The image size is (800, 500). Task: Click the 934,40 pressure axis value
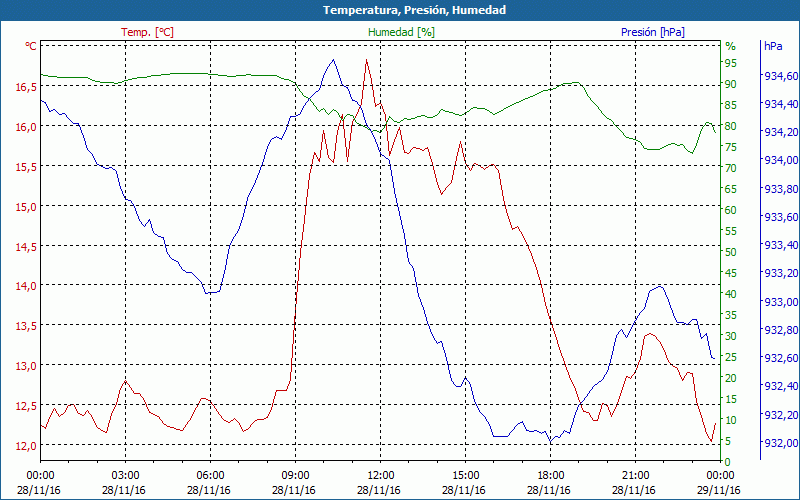[781, 104]
